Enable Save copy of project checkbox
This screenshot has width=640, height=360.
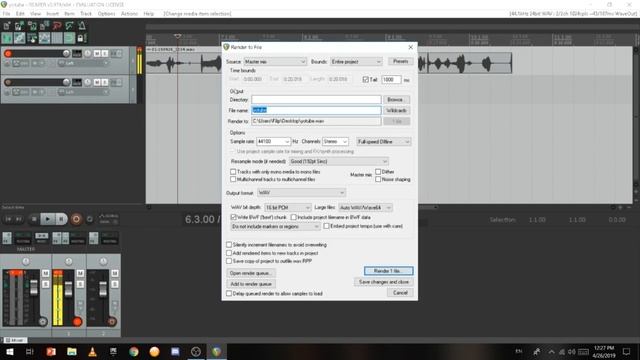(229, 261)
